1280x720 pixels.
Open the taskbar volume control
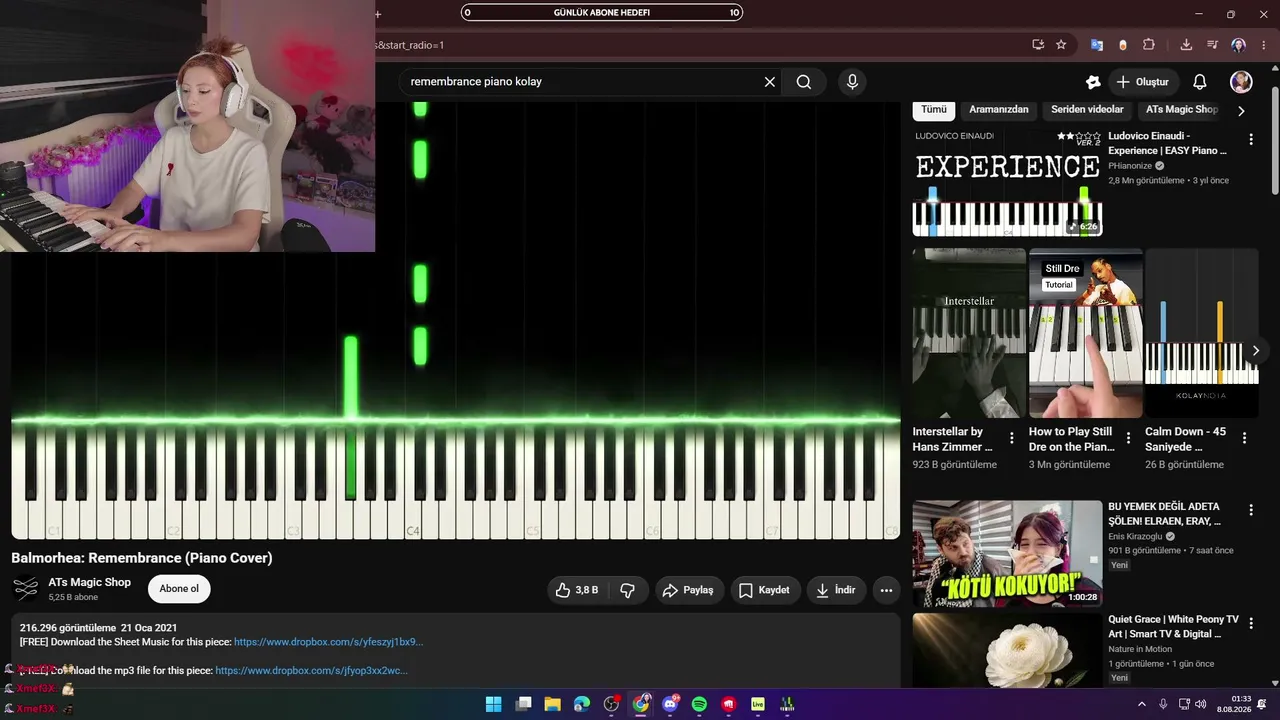[x=1200, y=704]
